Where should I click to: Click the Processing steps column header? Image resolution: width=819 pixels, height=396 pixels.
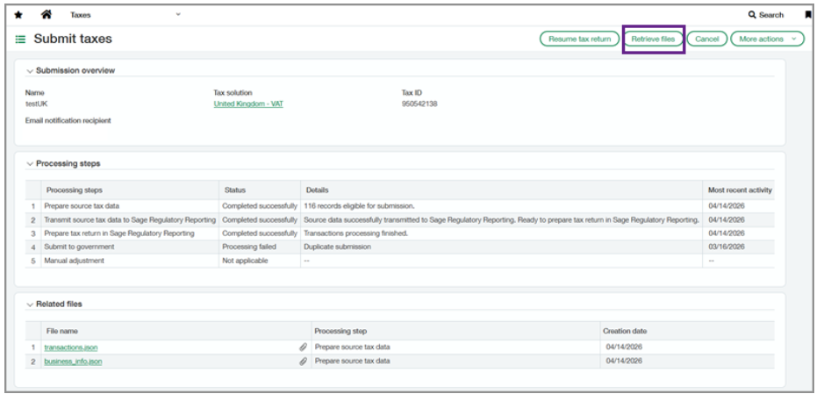point(130,190)
